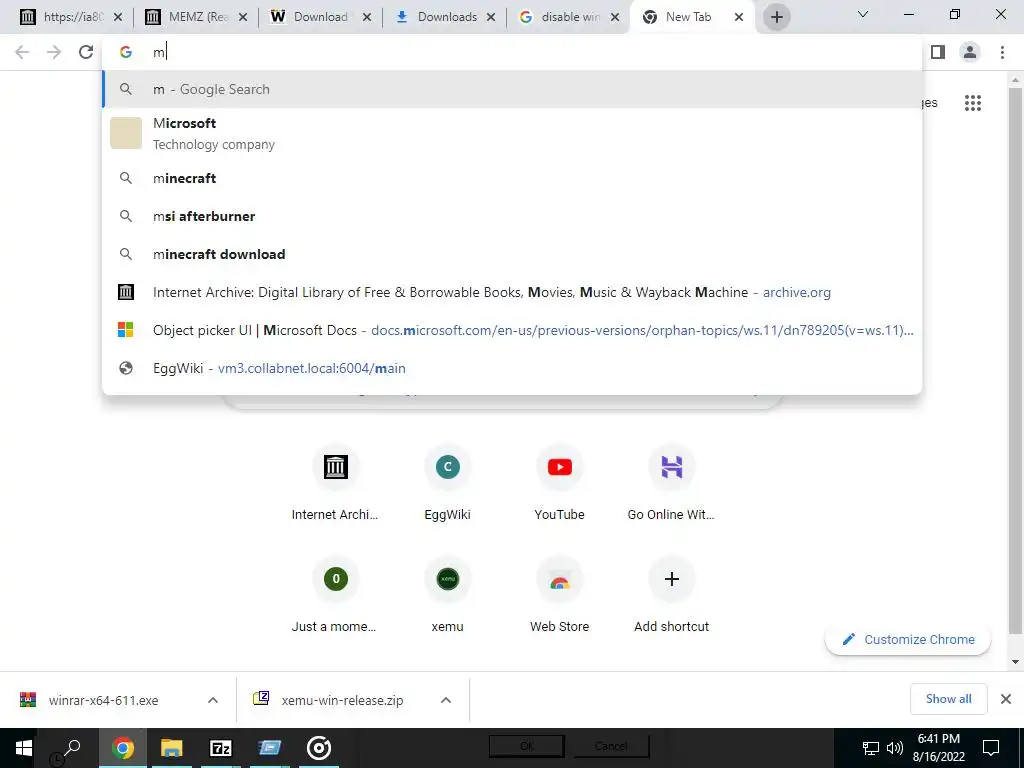Select EggWiki vm3.collabnet.local suggestion

coord(512,368)
